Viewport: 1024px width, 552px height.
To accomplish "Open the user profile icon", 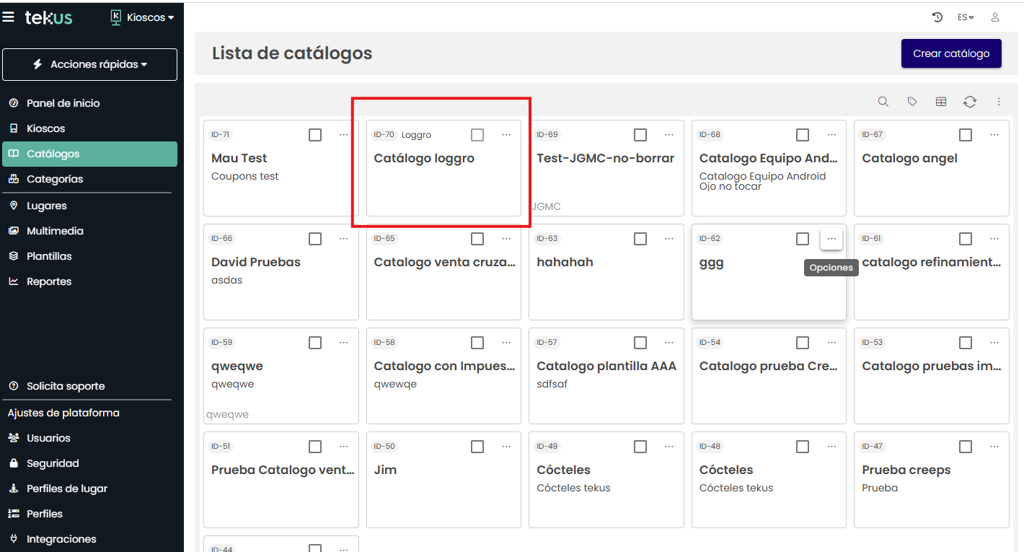I will tap(995, 17).
